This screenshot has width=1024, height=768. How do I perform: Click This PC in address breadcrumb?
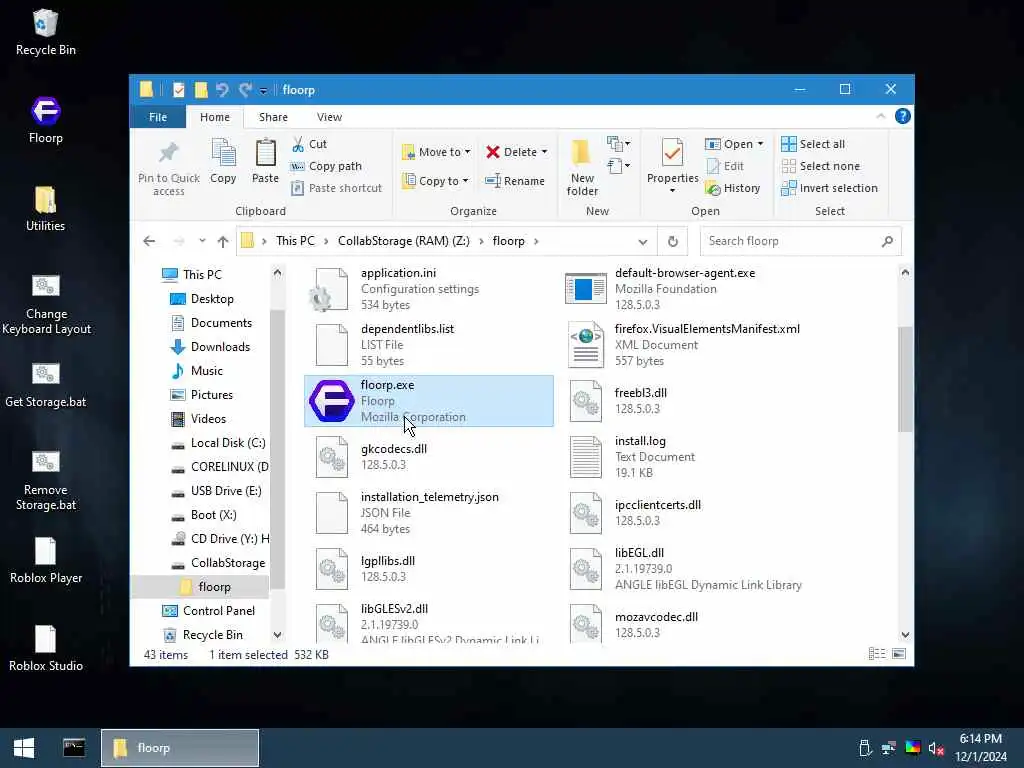pyautogui.click(x=295, y=241)
